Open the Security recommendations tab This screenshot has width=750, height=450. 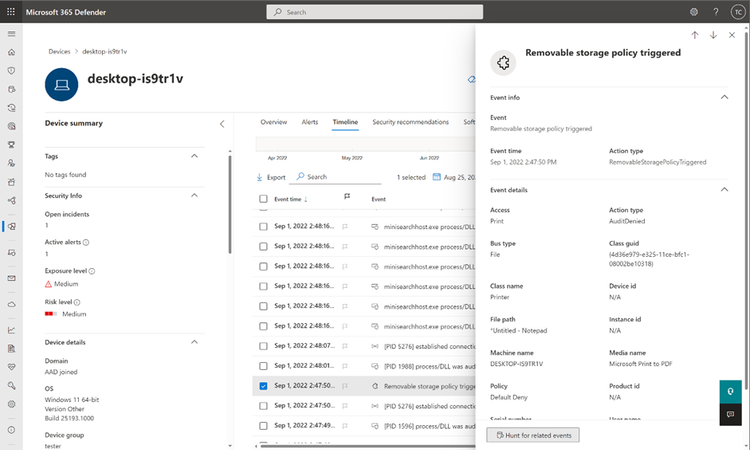tap(410, 122)
